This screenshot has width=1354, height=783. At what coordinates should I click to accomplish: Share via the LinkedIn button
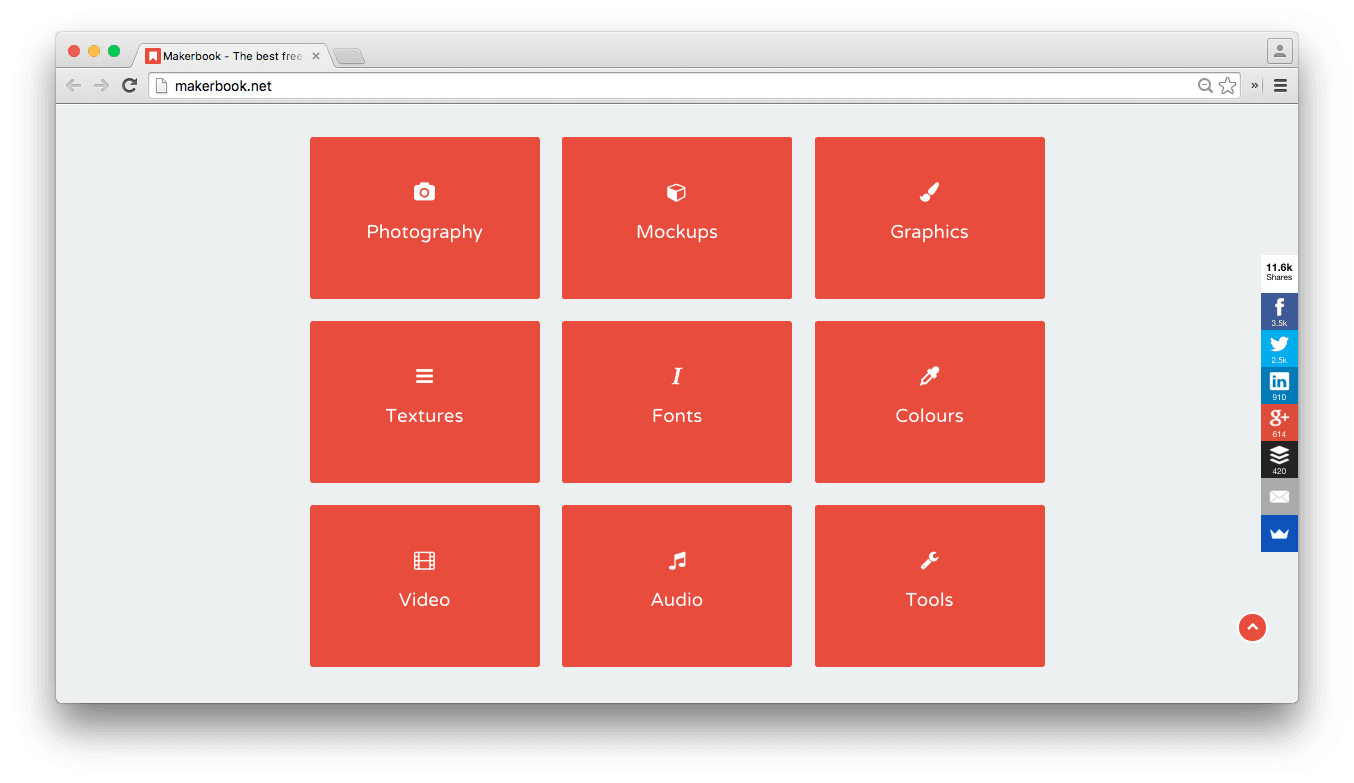click(x=1279, y=385)
